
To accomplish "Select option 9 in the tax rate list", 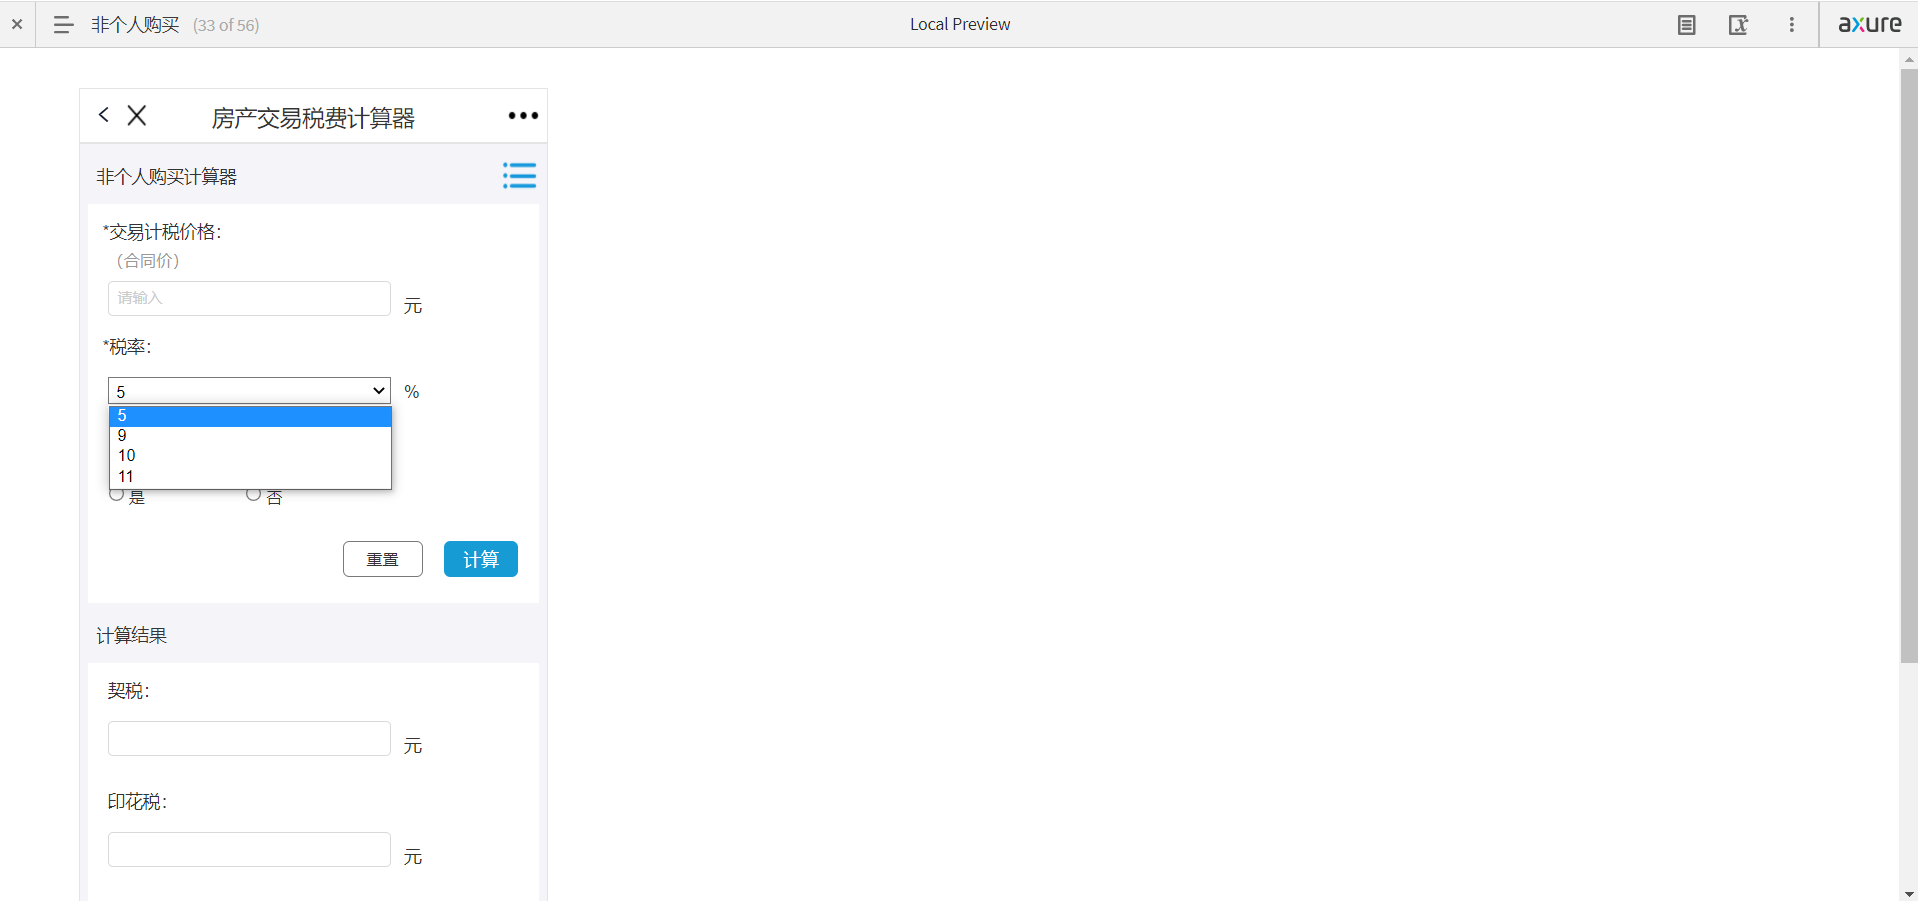I will click(250, 436).
